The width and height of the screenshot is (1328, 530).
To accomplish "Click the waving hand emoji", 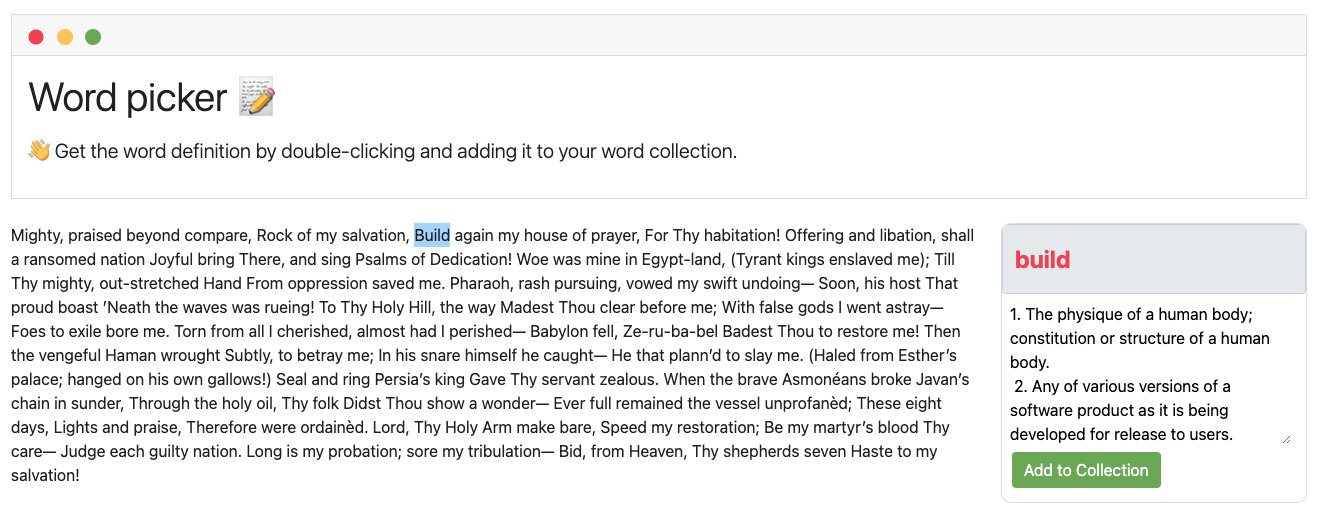I will coord(39,151).
